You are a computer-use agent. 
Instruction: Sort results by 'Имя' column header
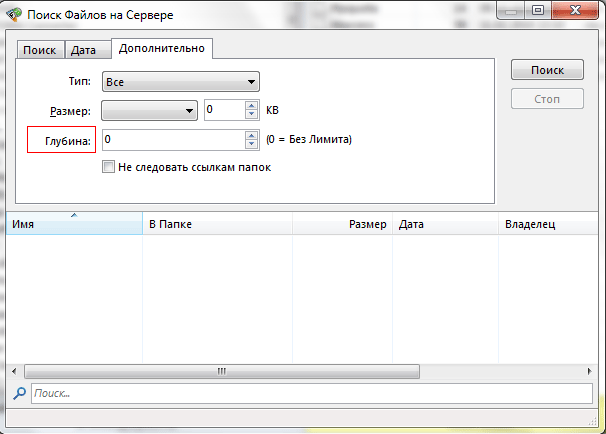point(73,225)
